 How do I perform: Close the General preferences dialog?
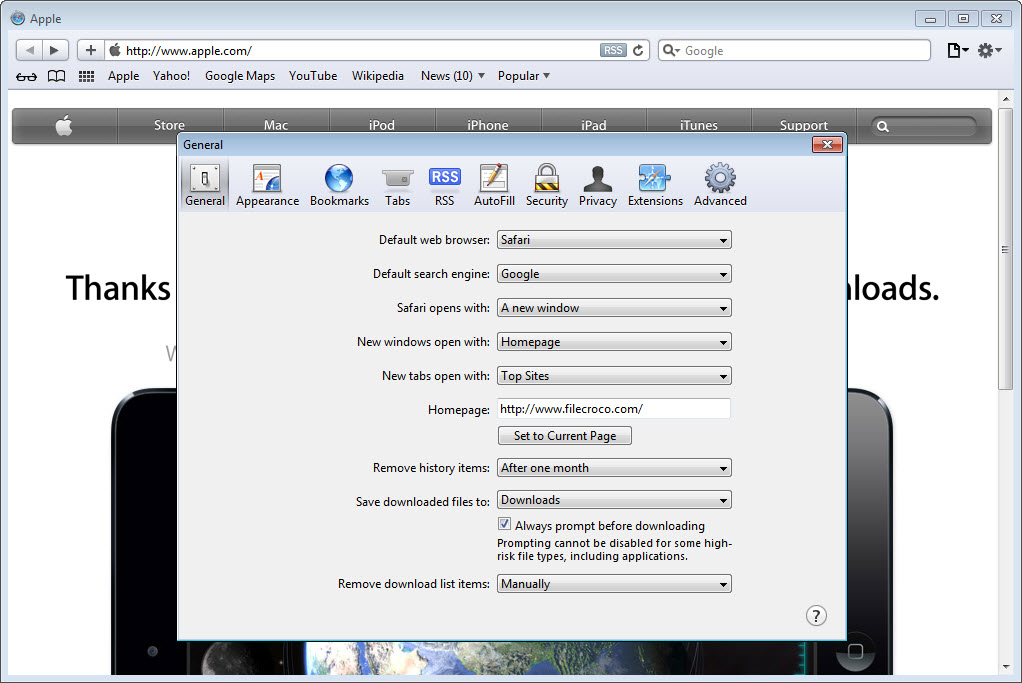pyautogui.click(x=827, y=144)
